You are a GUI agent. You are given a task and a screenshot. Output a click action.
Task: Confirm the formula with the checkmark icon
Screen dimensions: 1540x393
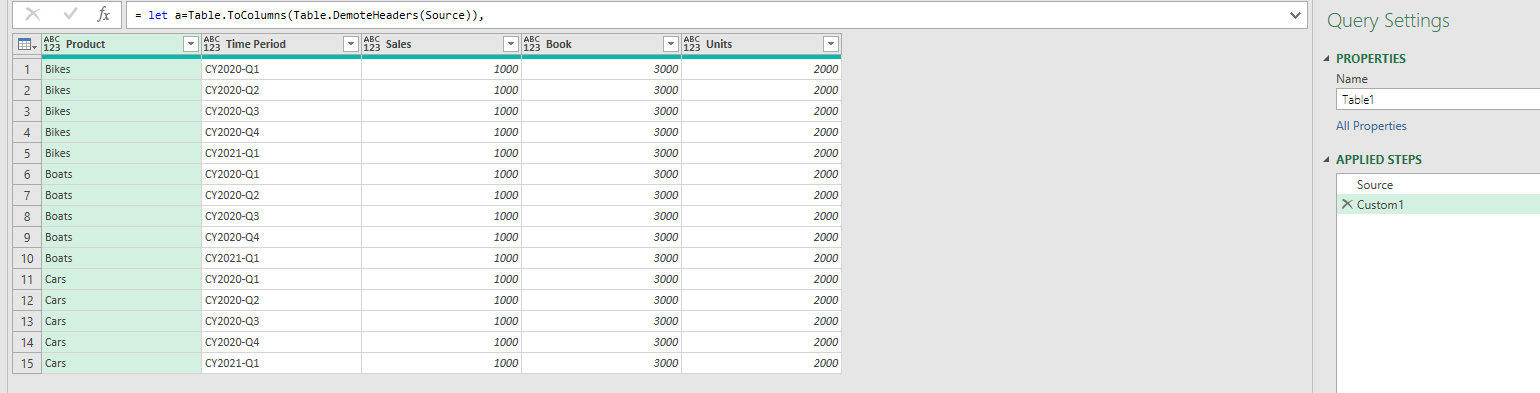pyautogui.click(x=69, y=15)
